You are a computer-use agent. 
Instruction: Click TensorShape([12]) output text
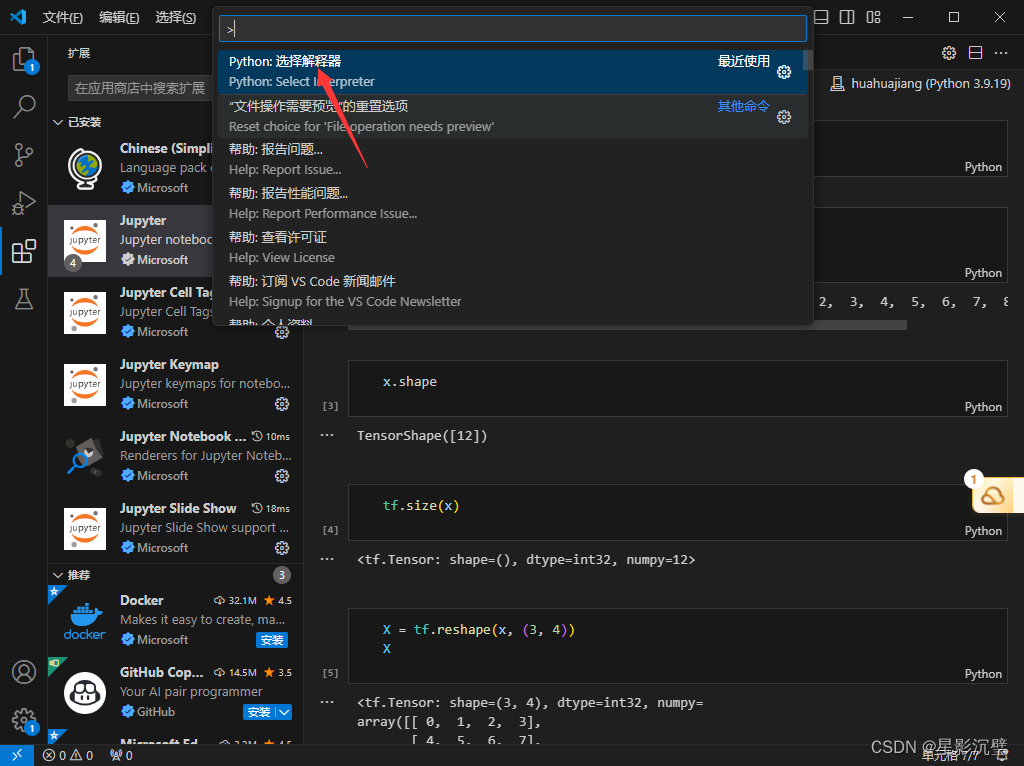coord(422,436)
